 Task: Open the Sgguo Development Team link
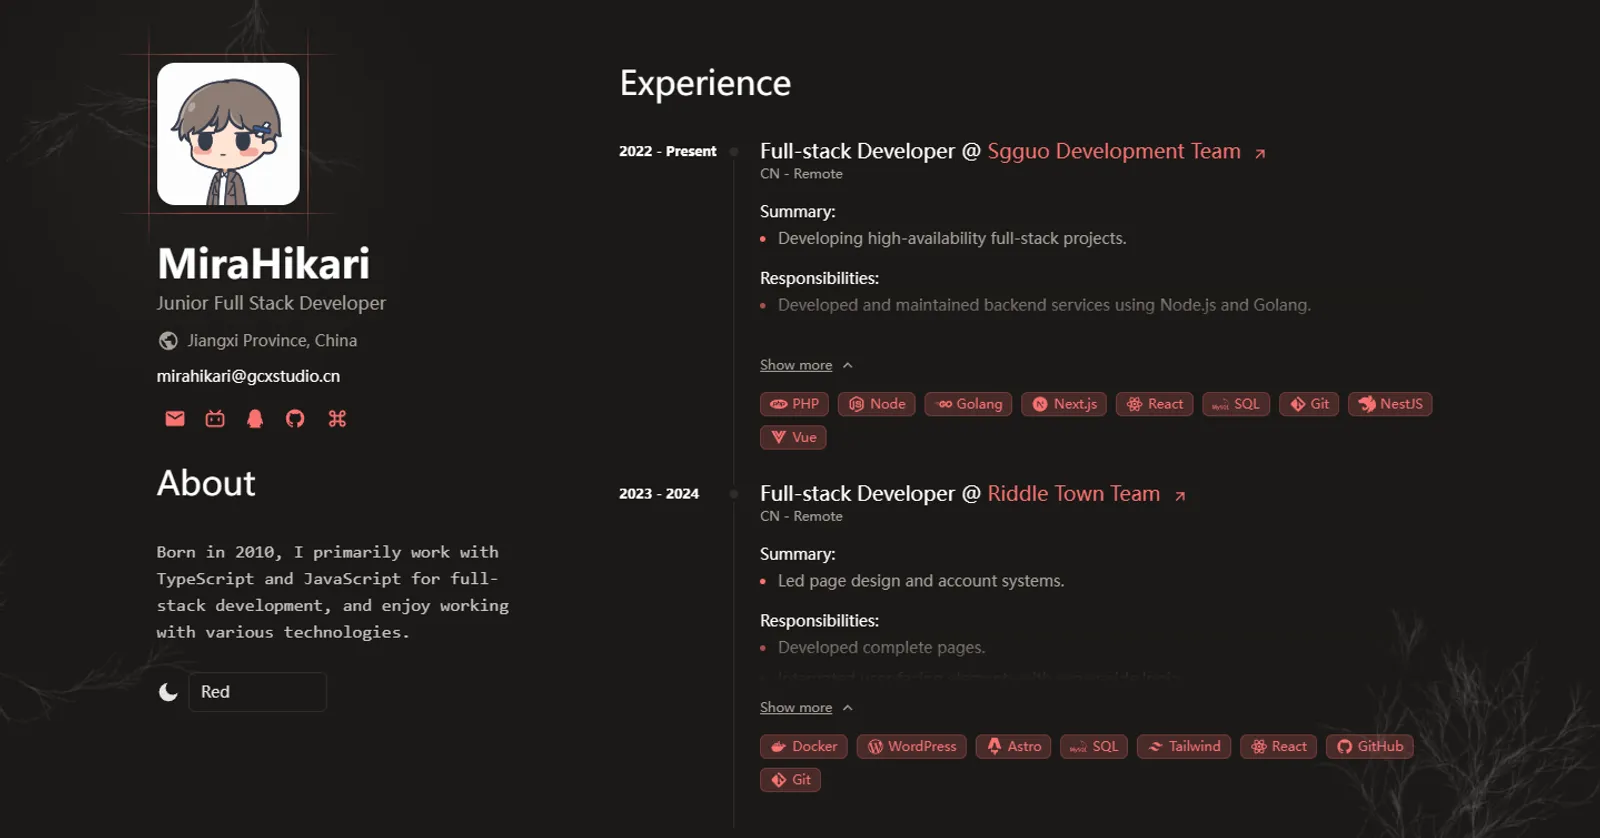tap(1113, 151)
